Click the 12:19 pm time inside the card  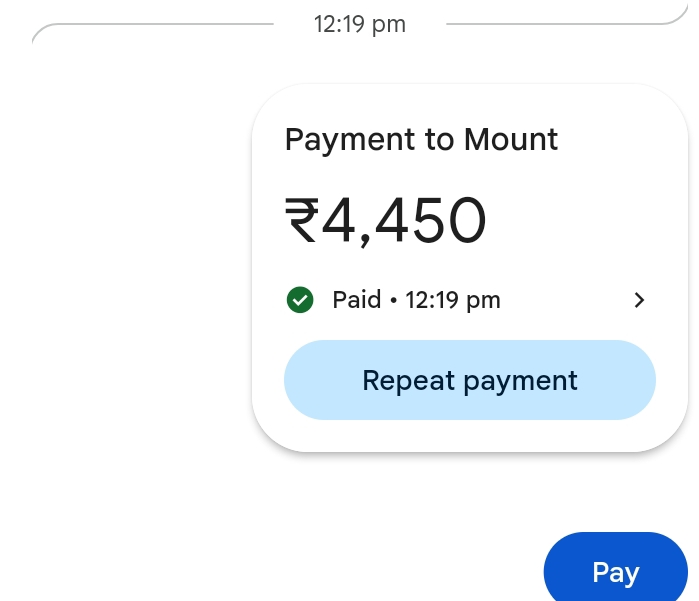pyautogui.click(x=452, y=300)
